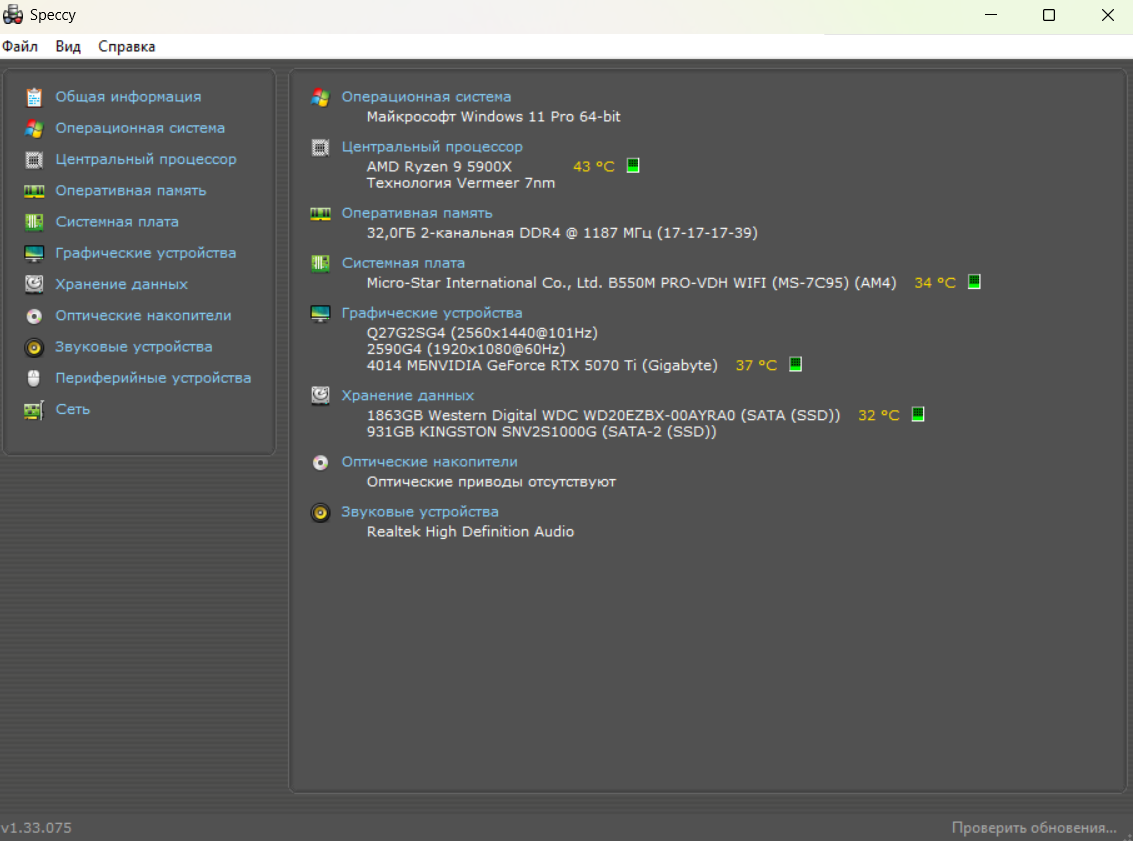
Task: Click the Майкрософт Windows 11 Pro 64-bit line
Action: click(494, 116)
